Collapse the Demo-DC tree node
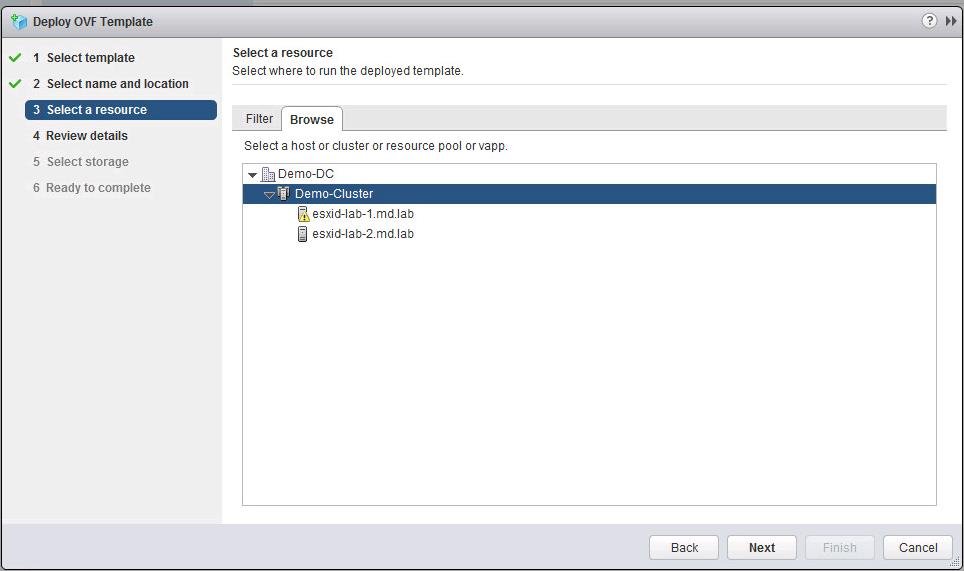964x571 pixels. (x=253, y=175)
